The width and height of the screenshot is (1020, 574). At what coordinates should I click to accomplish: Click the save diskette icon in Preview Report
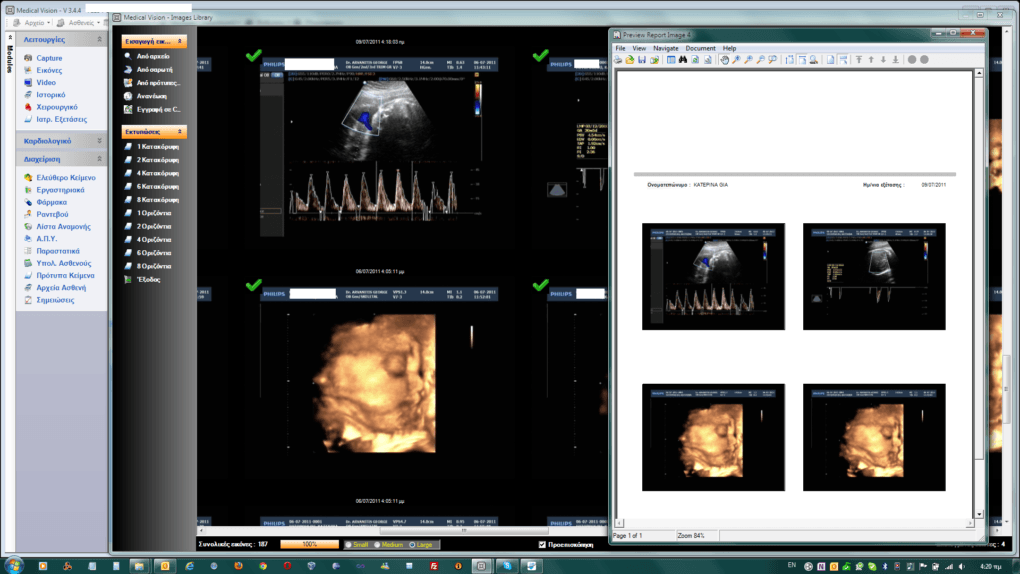[642, 60]
